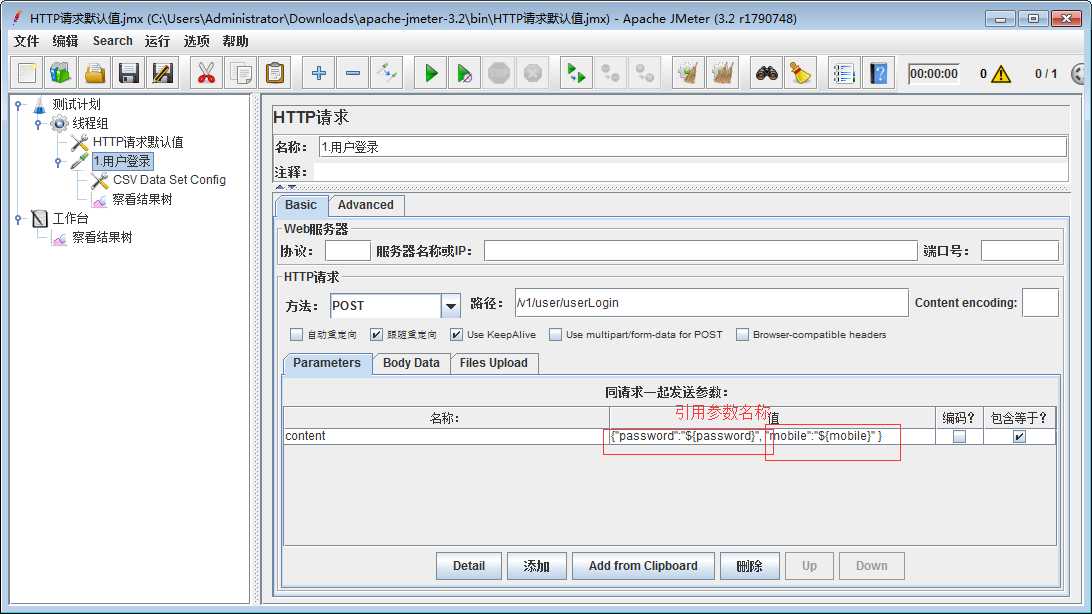Open the Search menu
This screenshot has height=614, width=1092.
point(112,41)
